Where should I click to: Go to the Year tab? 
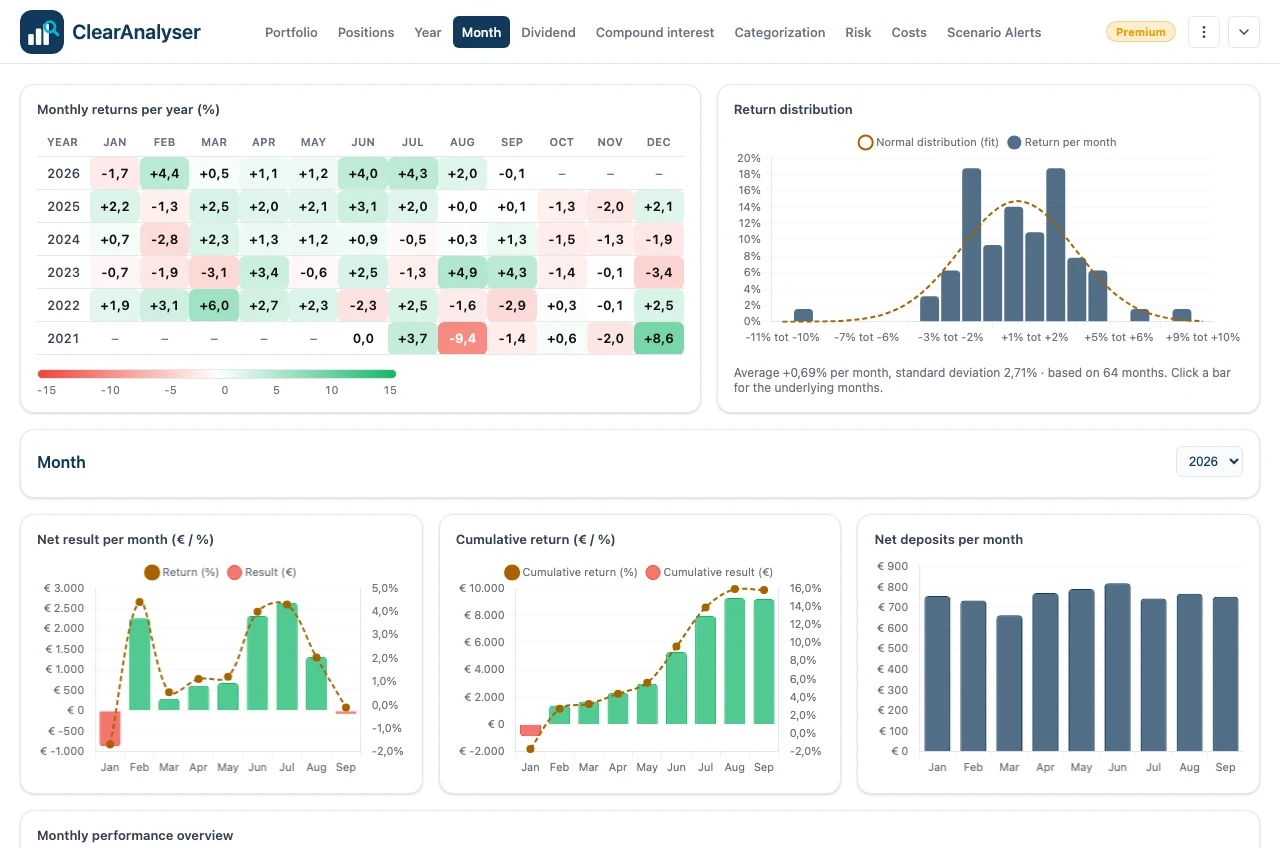(428, 32)
